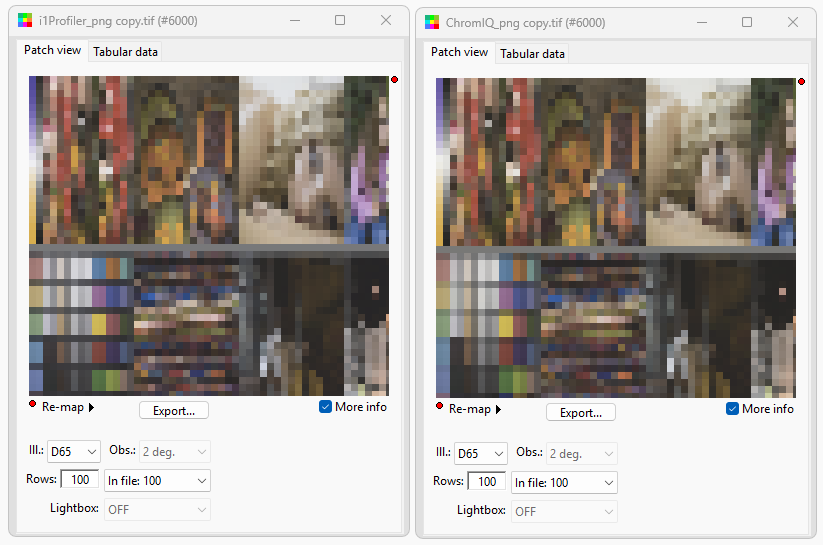Close the i1Profiler_png copy.tif window

[x=386, y=20]
